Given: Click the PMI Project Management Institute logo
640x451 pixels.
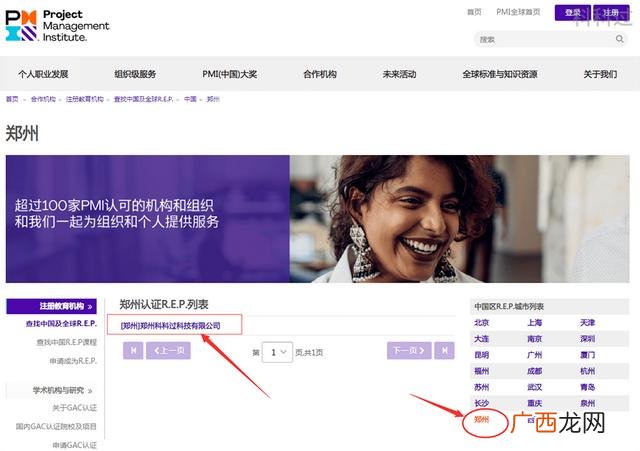Looking at the screenshot, I should [x=57, y=25].
